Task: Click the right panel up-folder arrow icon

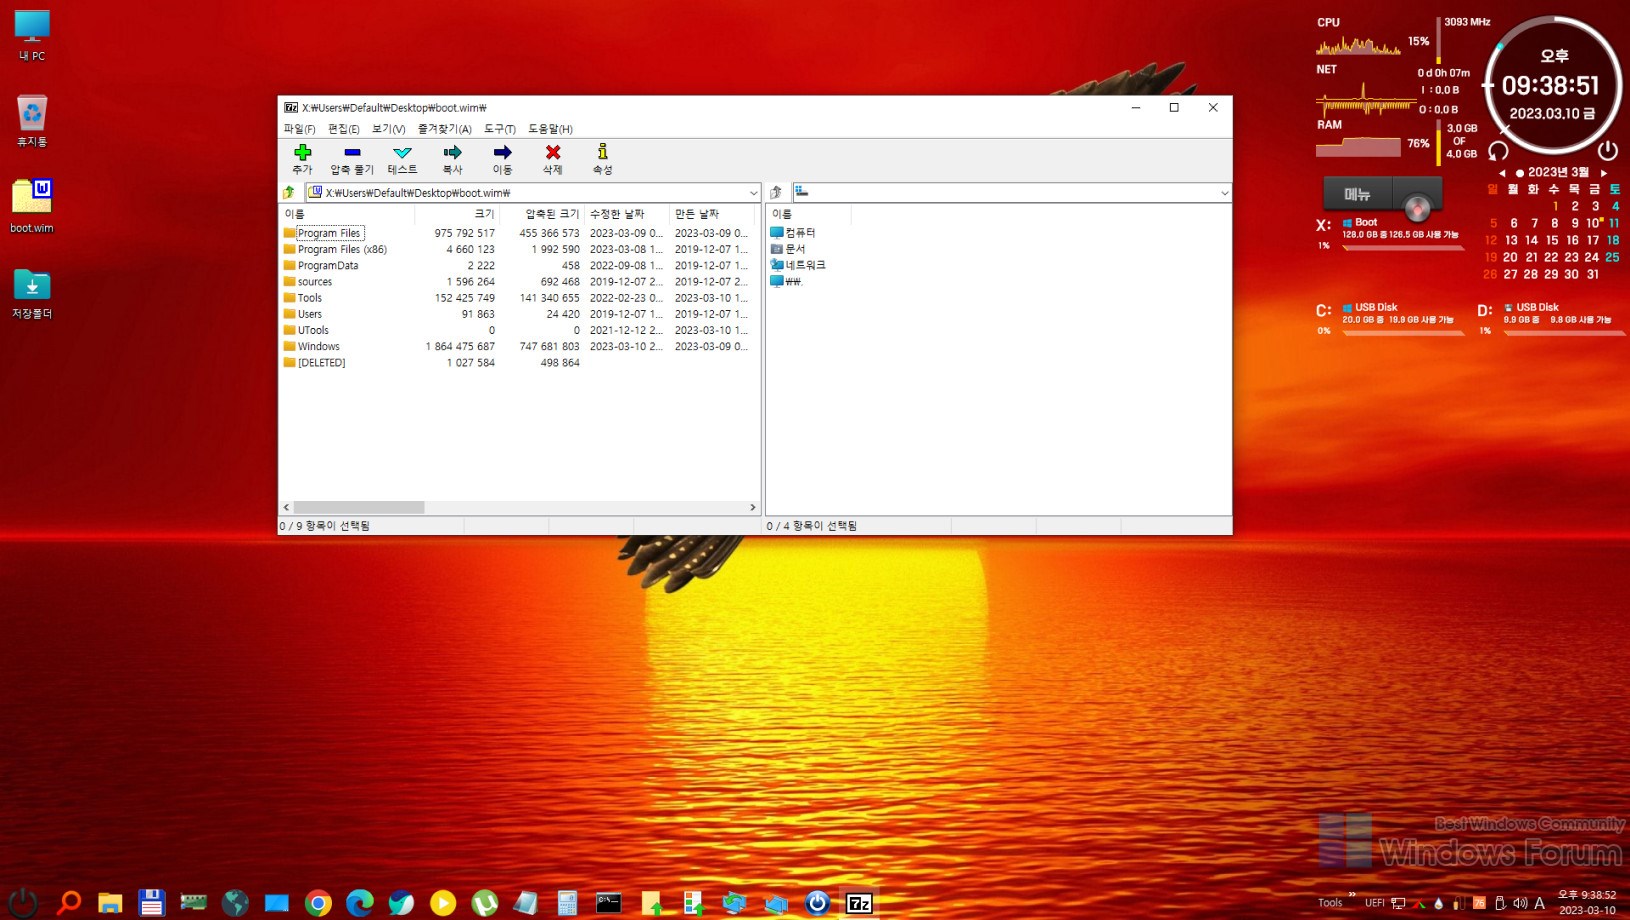Action: [x=776, y=192]
